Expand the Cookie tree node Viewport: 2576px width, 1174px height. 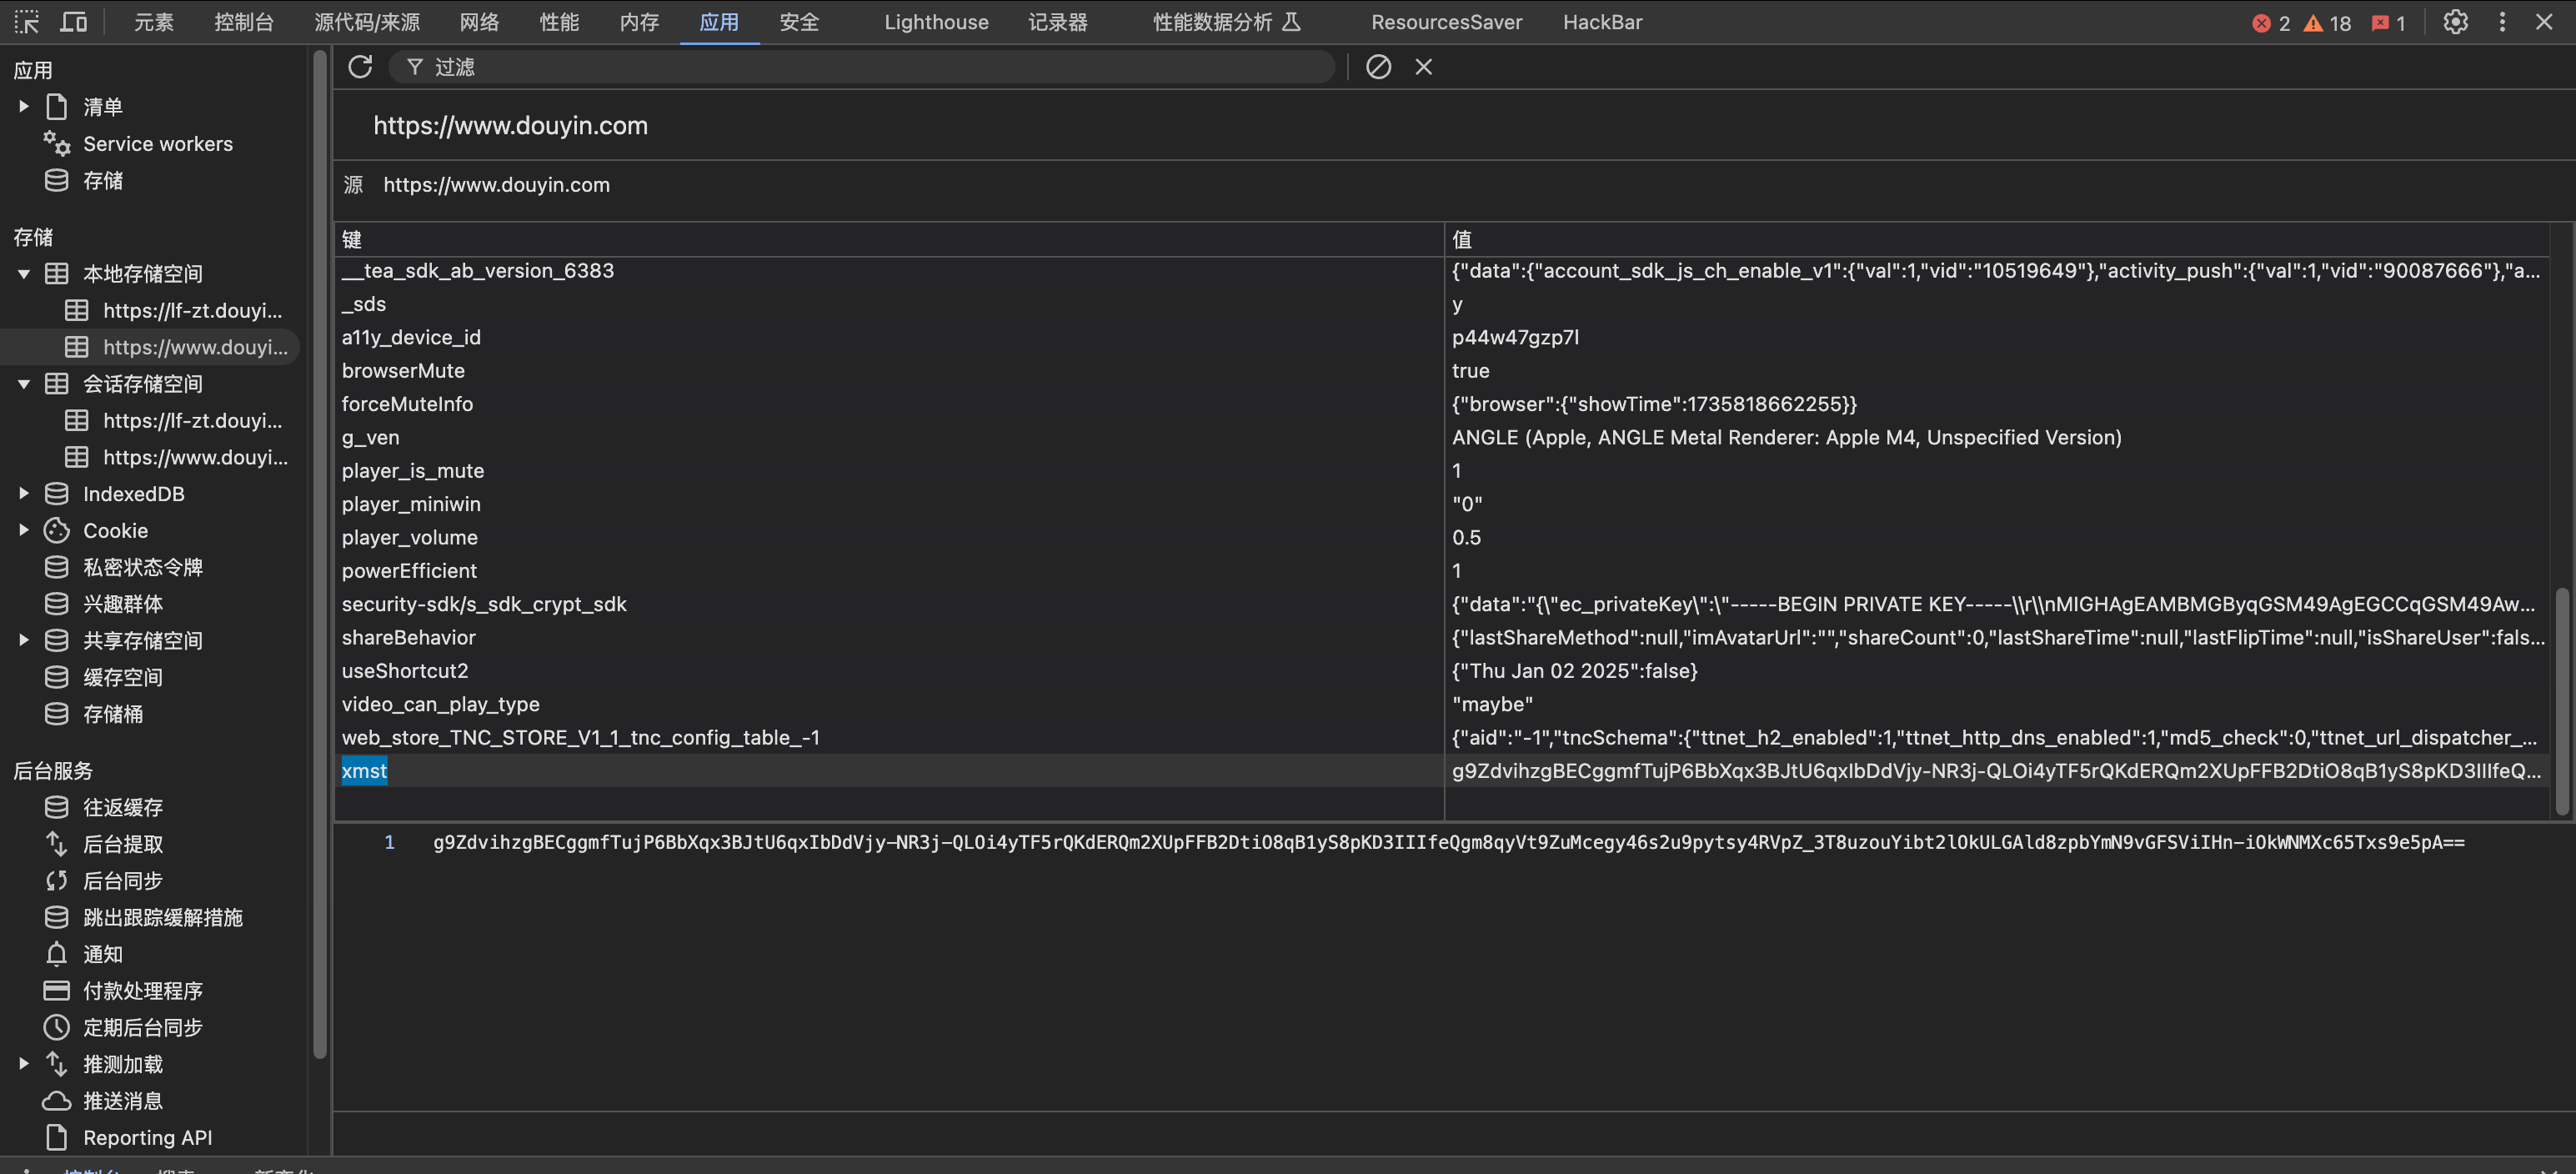[24, 530]
